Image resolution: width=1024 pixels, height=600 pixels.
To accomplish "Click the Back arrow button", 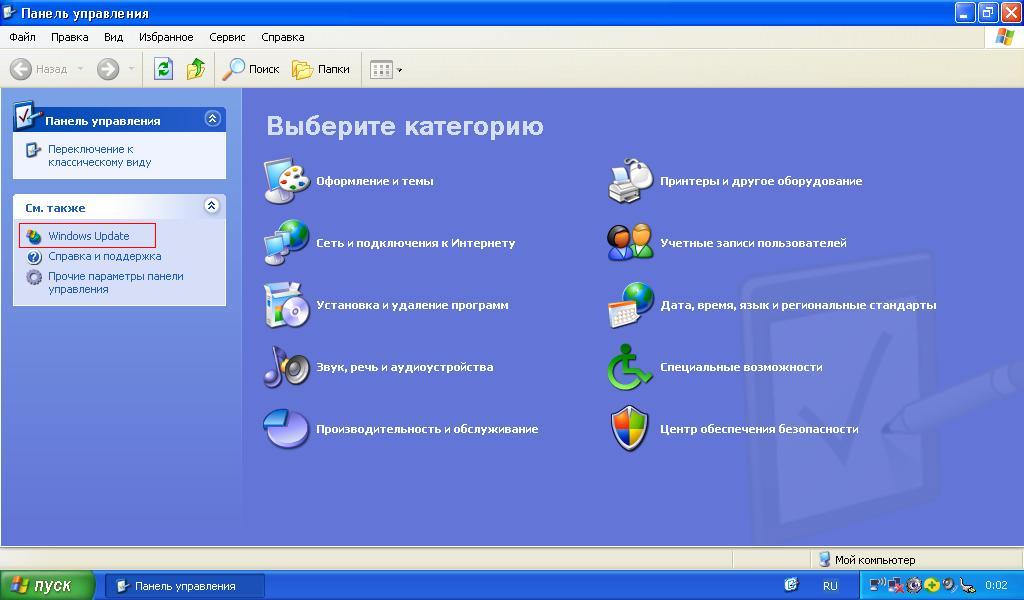I will (40, 69).
